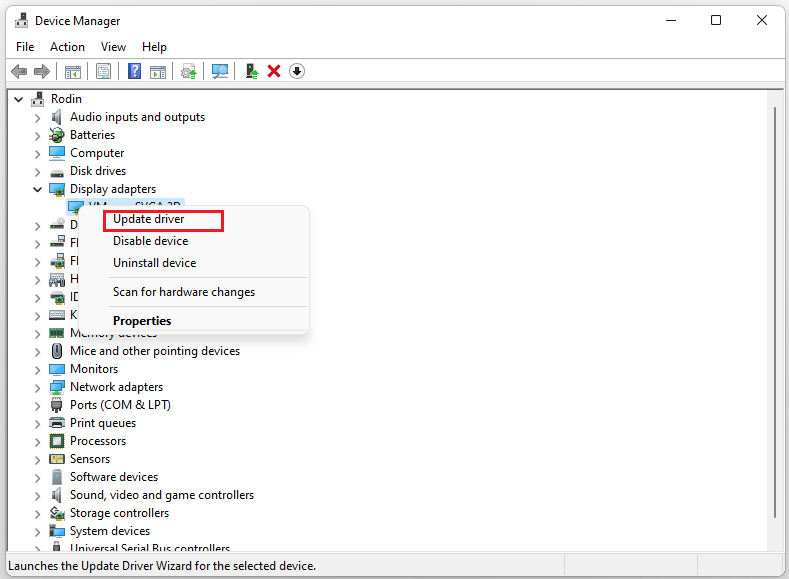Click Scan for hardware changes monitor icon
789x579 pixels.
(219, 71)
